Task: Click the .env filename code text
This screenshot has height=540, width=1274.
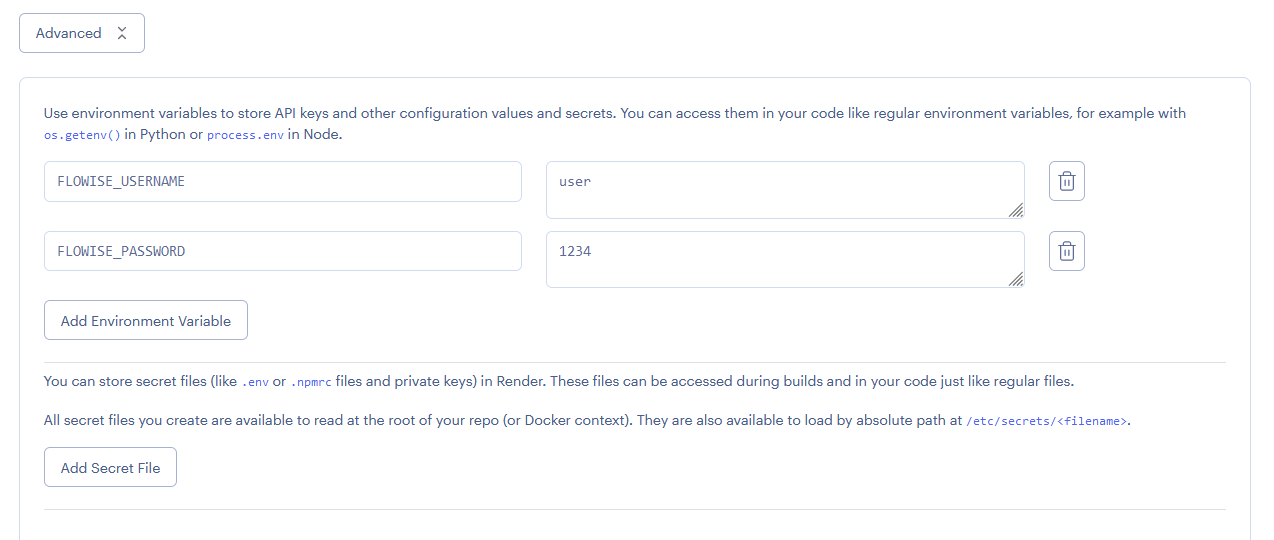Action: (x=256, y=382)
